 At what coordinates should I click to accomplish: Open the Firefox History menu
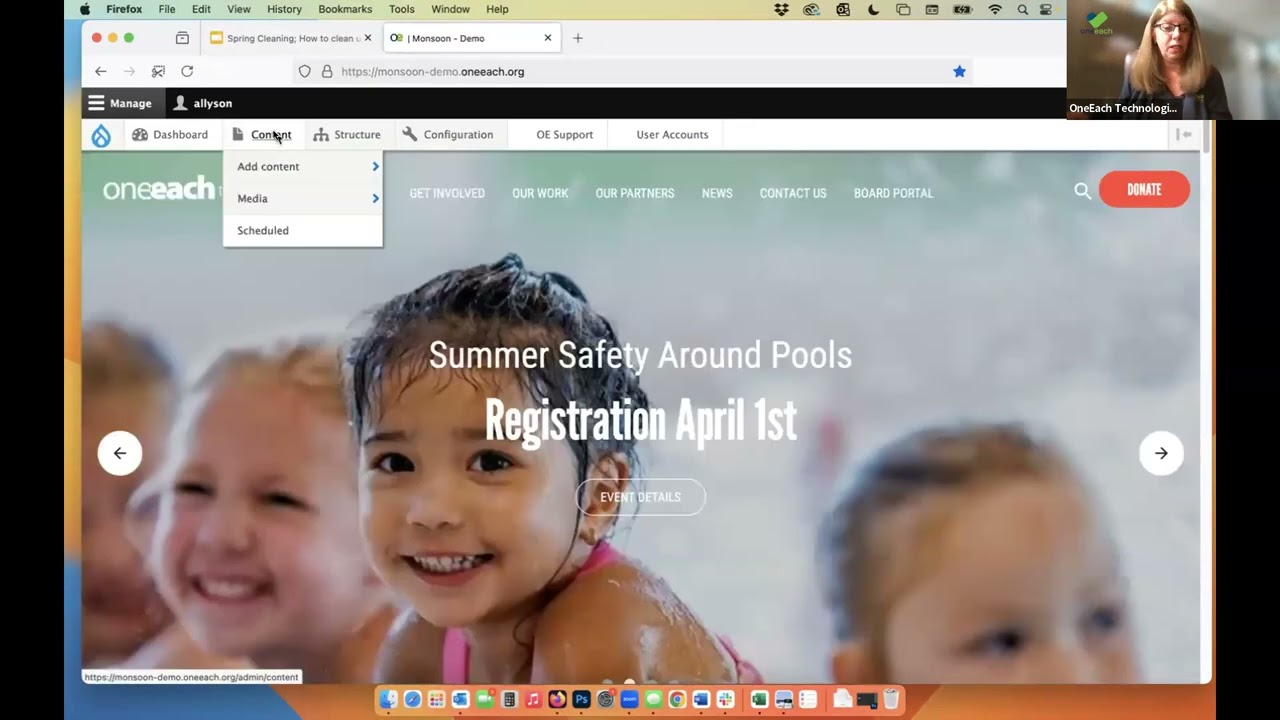[x=284, y=9]
